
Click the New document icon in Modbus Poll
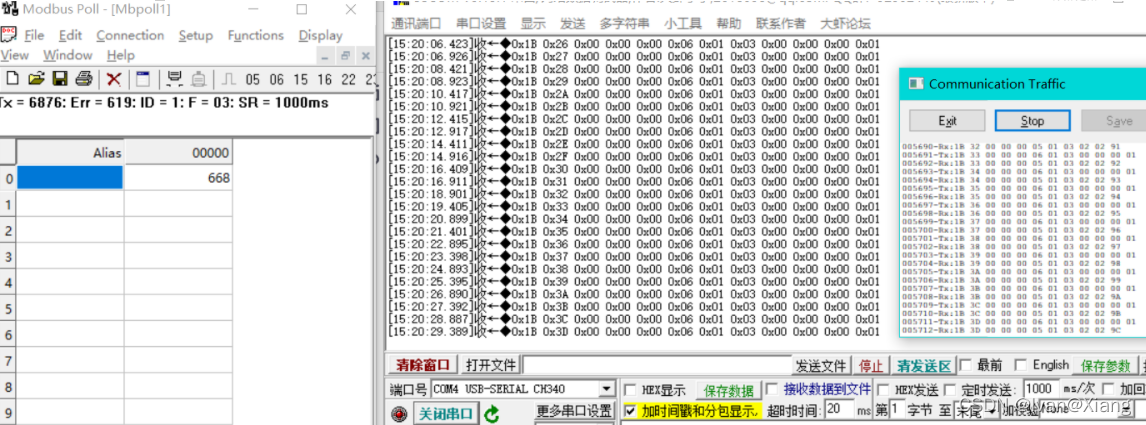pos(12,79)
